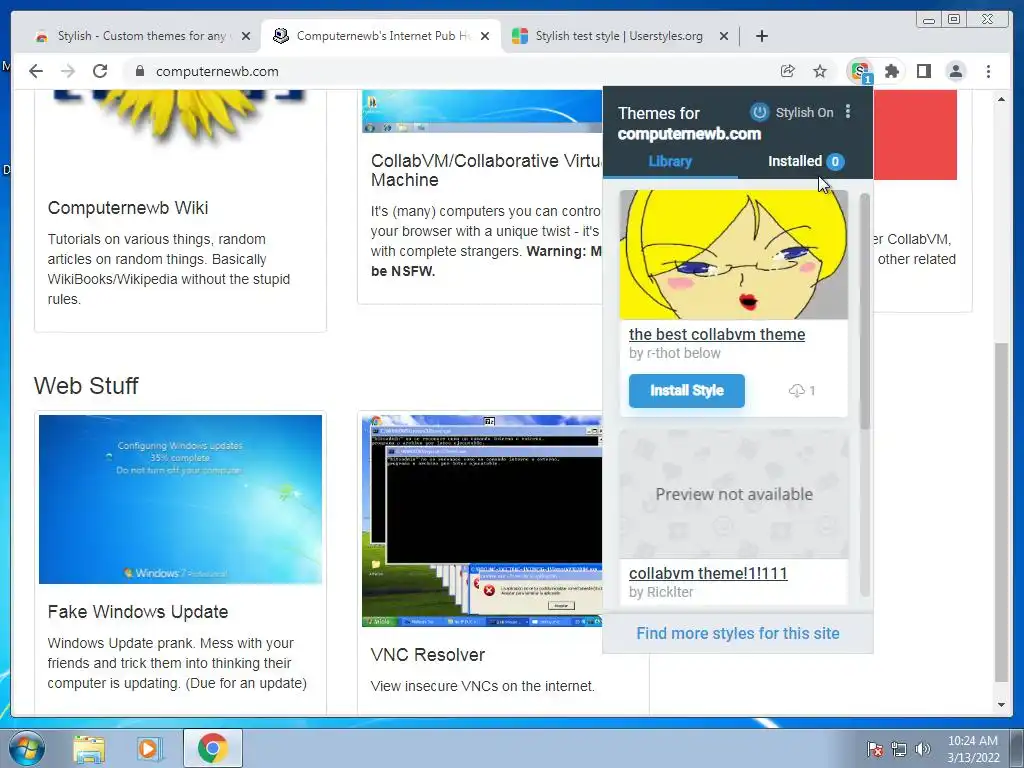Switch to the Installed tab
The image size is (1024, 768).
[x=806, y=161]
